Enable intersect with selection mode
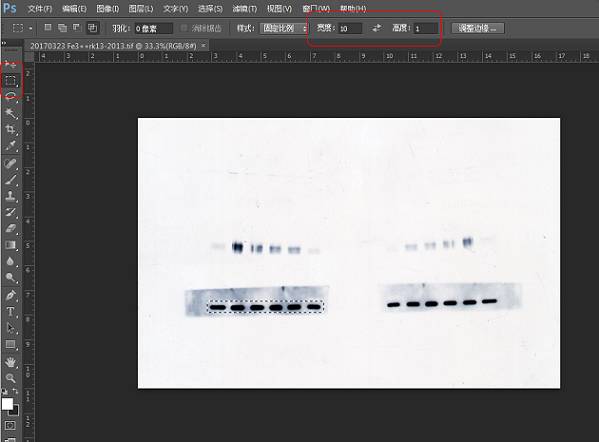Viewport: 599px width, 442px height. click(92, 28)
